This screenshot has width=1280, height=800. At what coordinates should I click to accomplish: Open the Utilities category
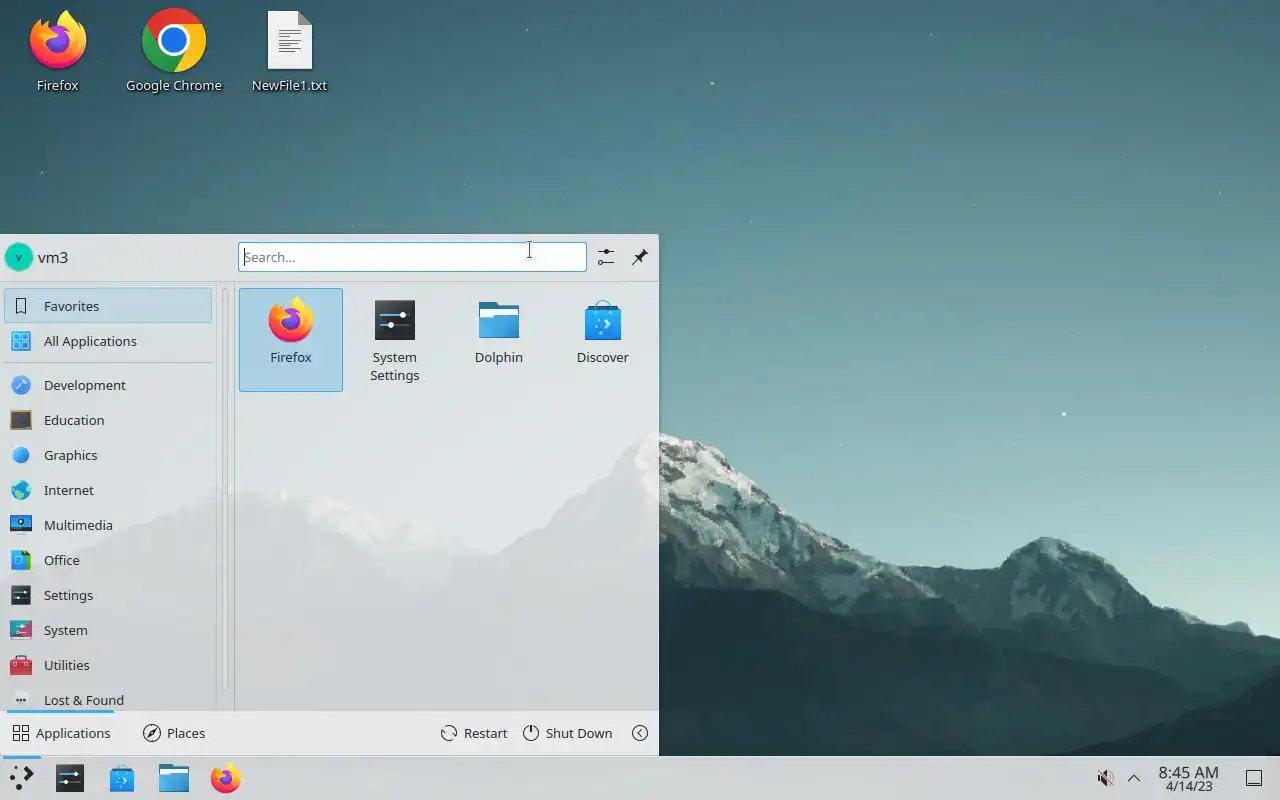click(x=108, y=665)
